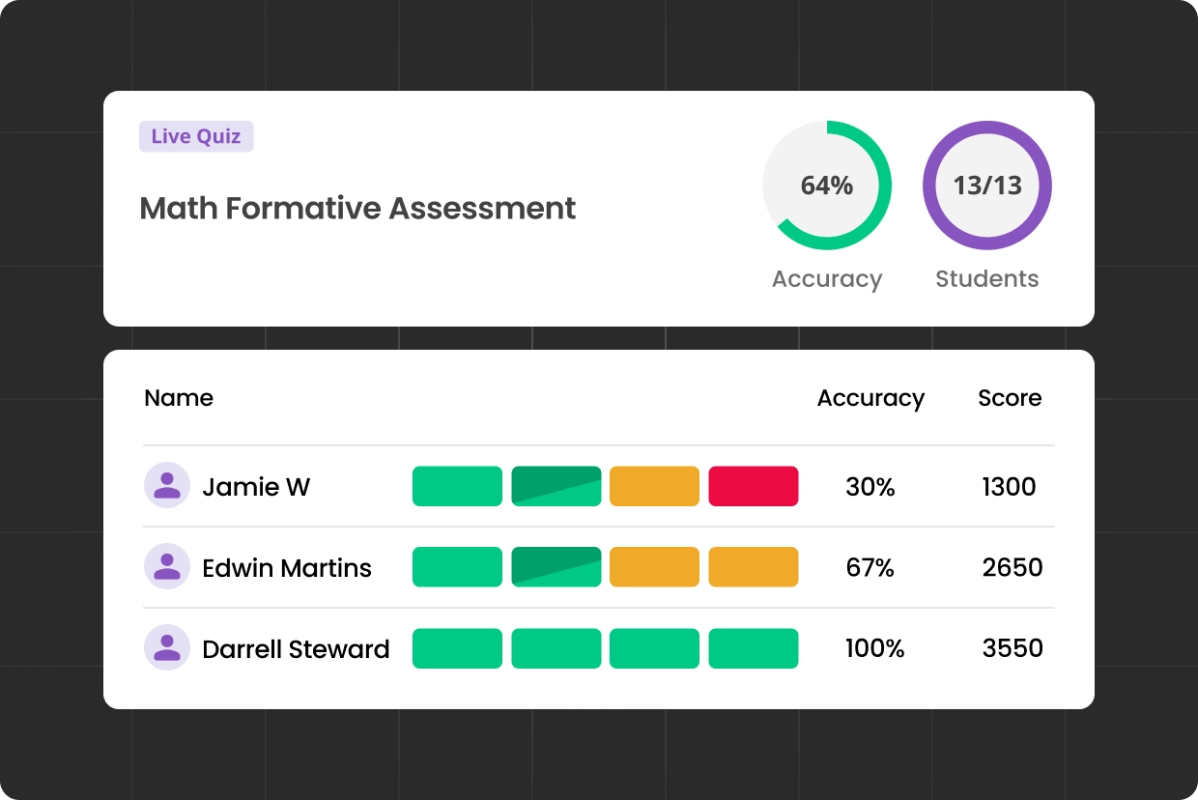Click the 64% accuracy ring chart
The image size is (1198, 800).
click(827, 185)
